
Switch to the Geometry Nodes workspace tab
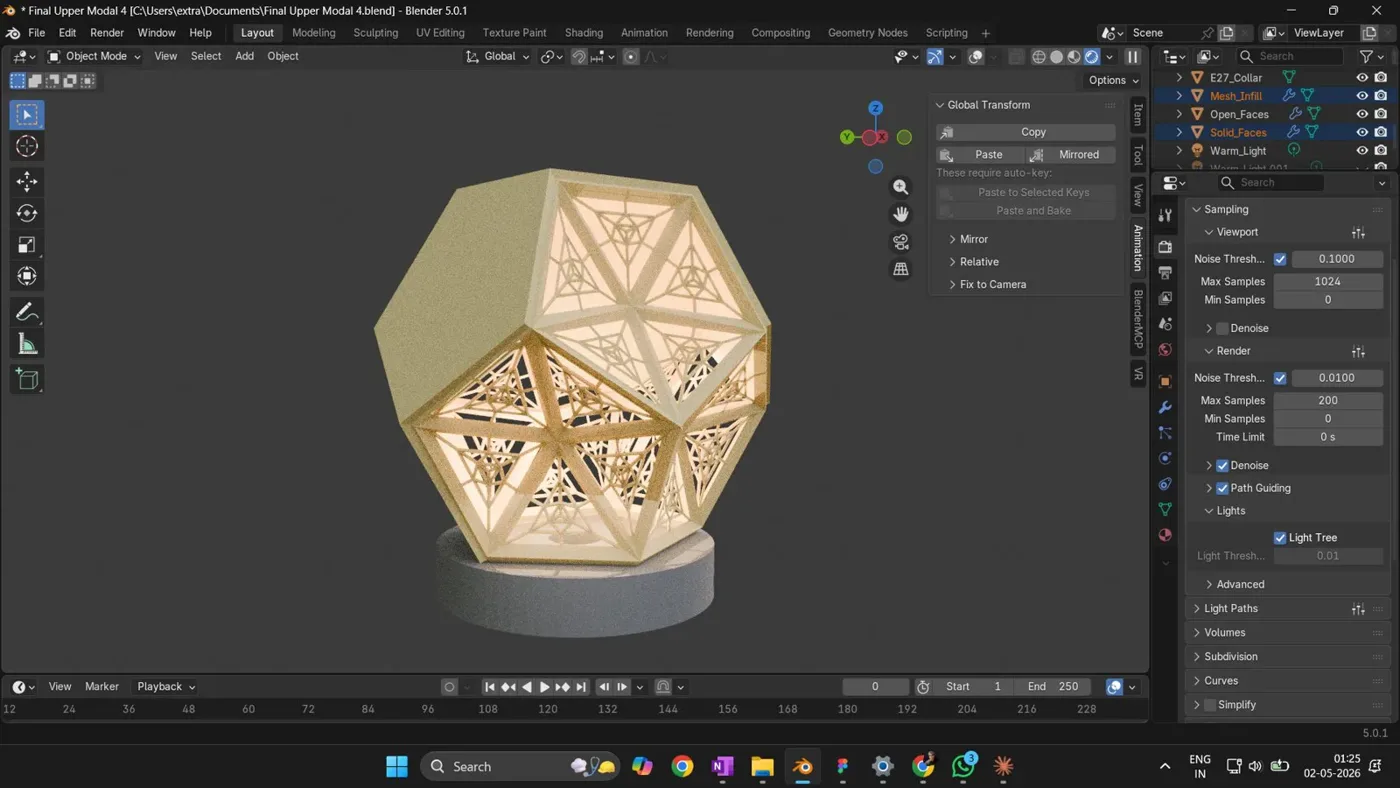[867, 33]
